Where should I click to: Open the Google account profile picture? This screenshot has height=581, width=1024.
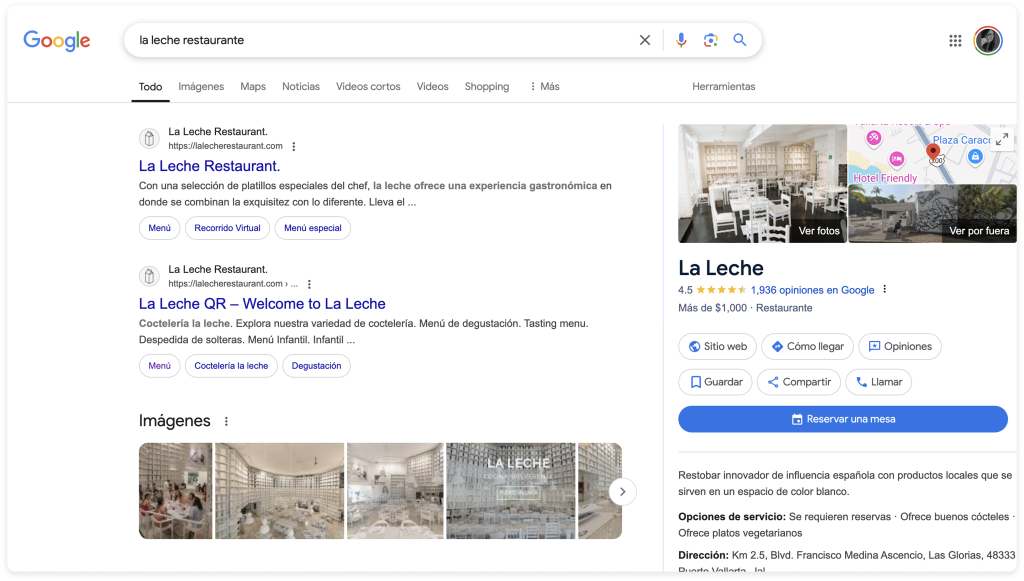988,40
